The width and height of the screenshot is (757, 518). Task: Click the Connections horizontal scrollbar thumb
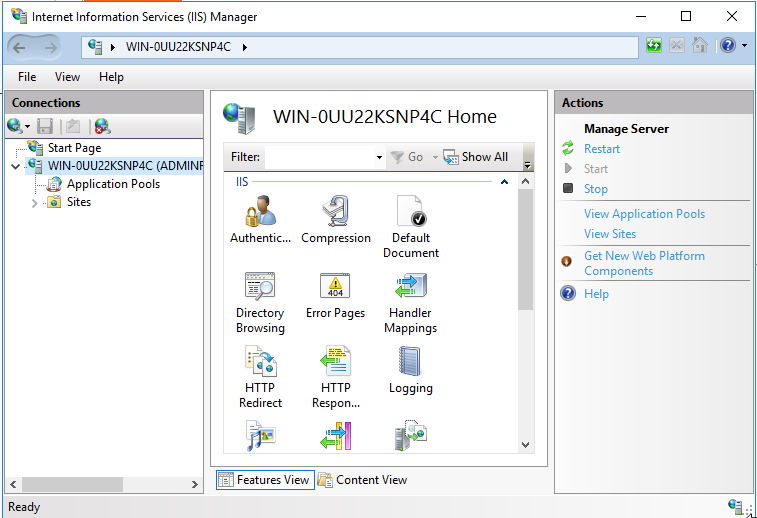pyautogui.click(x=72, y=484)
